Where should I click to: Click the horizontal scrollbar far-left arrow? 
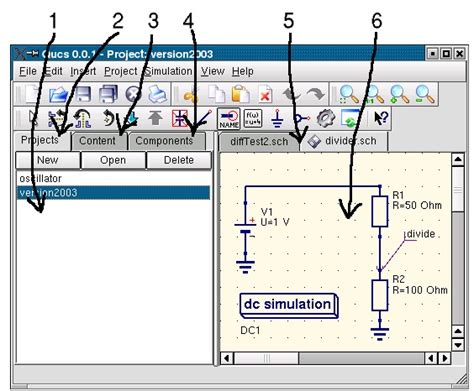click(227, 359)
